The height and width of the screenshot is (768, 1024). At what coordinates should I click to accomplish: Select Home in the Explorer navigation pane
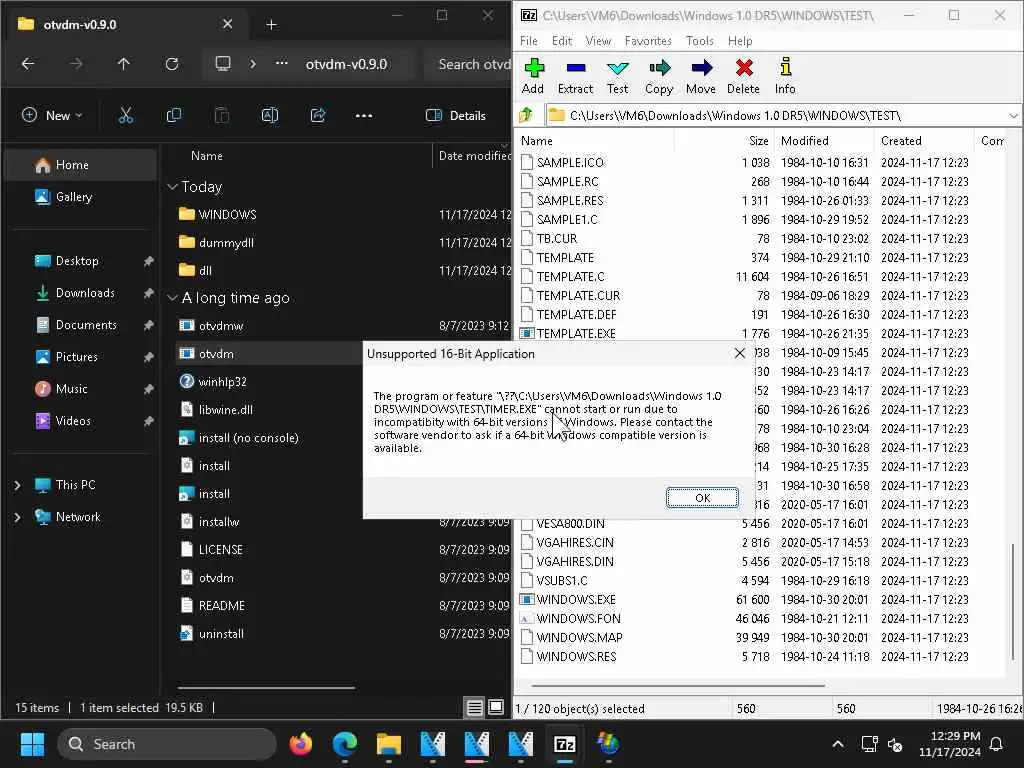[80, 165]
